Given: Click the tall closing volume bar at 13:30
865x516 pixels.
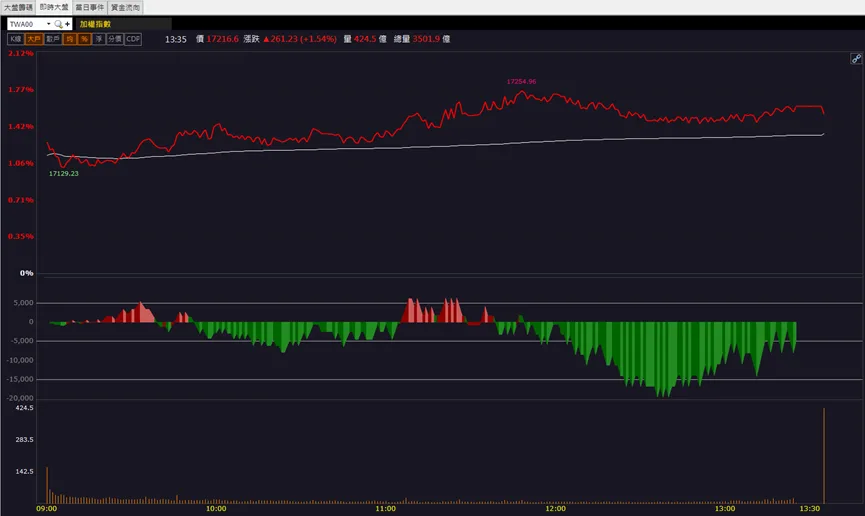Looking at the screenshot, I should click(824, 456).
